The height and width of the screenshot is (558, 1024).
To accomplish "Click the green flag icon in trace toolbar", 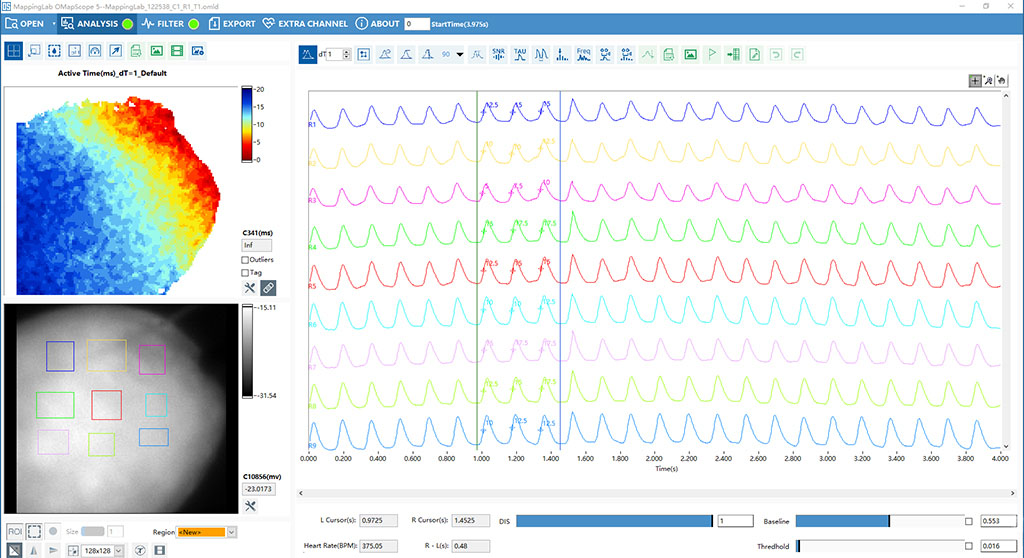I will point(712,54).
